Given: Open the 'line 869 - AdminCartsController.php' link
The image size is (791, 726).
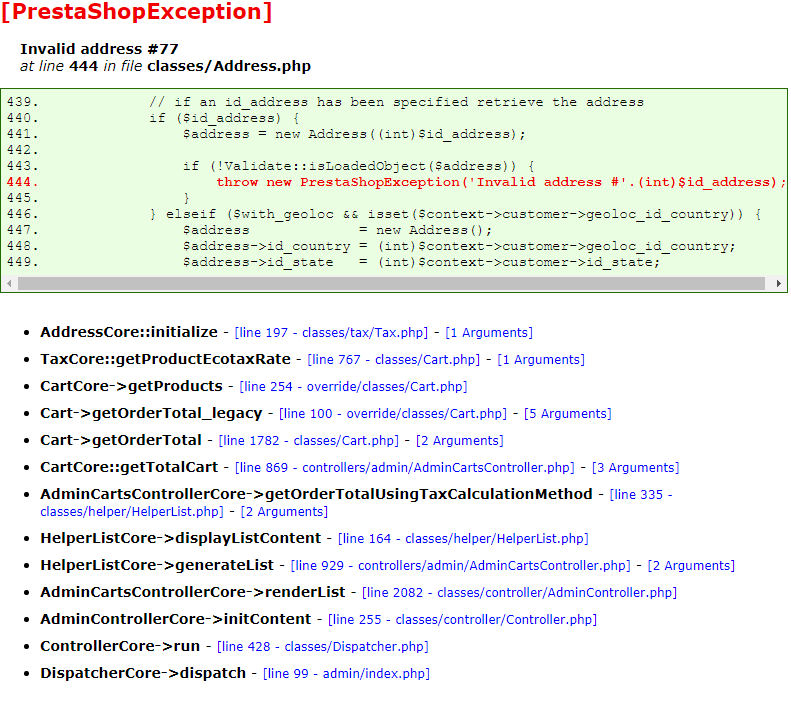Looking at the screenshot, I should pos(405,468).
